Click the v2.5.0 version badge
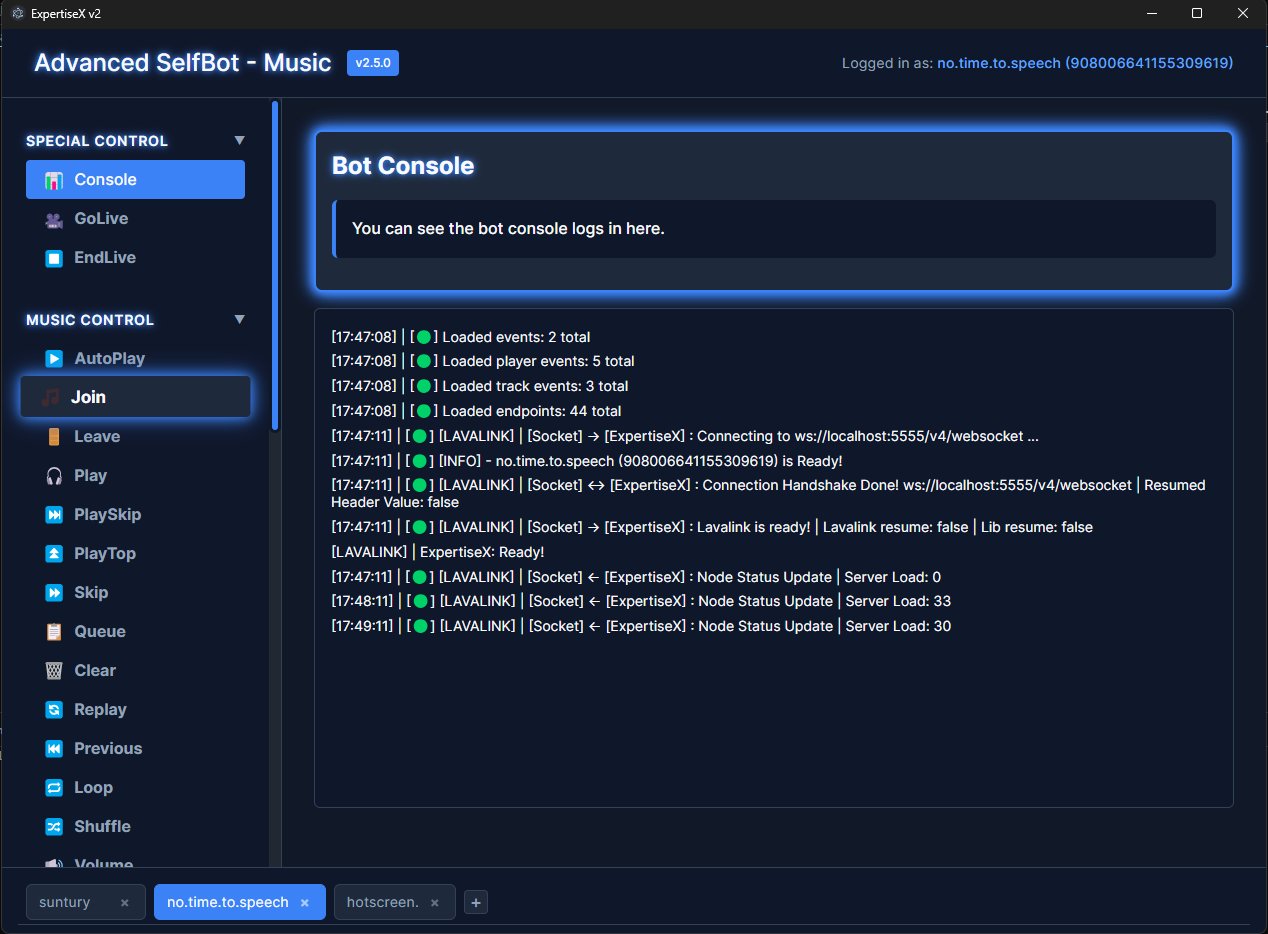The image size is (1268, 934). pyautogui.click(x=373, y=63)
